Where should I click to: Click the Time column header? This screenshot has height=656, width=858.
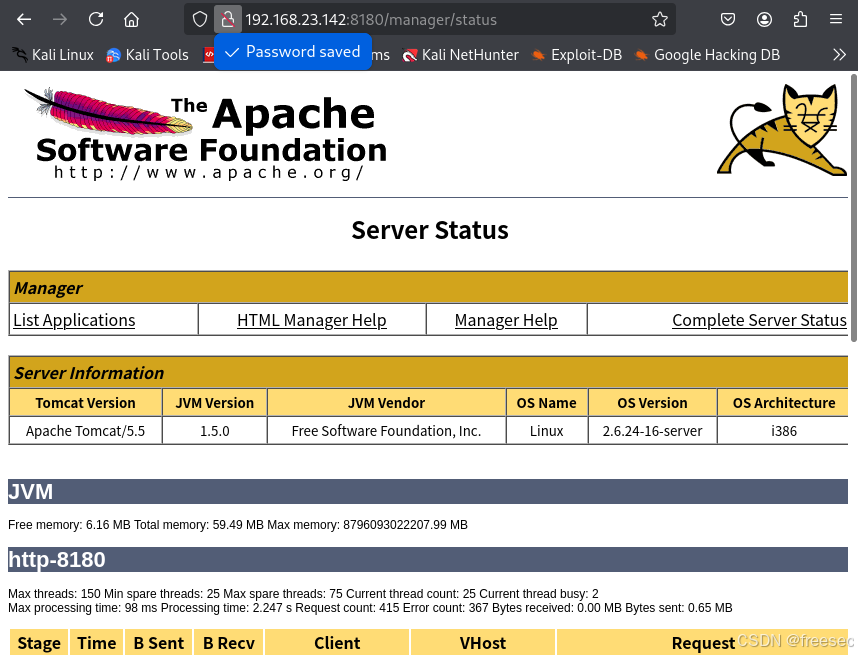(x=96, y=643)
